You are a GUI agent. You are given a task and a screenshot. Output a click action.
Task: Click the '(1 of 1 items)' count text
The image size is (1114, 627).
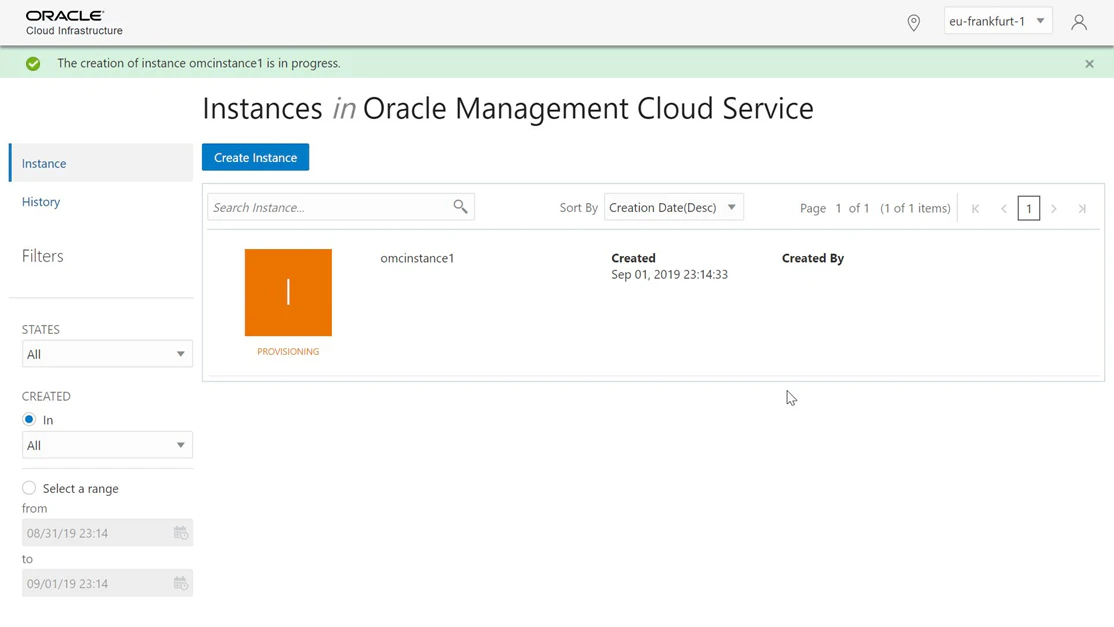[915, 208]
